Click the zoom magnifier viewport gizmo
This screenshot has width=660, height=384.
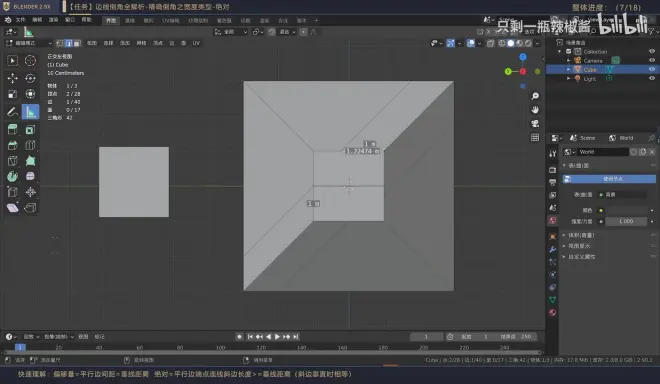click(x=535, y=96)
